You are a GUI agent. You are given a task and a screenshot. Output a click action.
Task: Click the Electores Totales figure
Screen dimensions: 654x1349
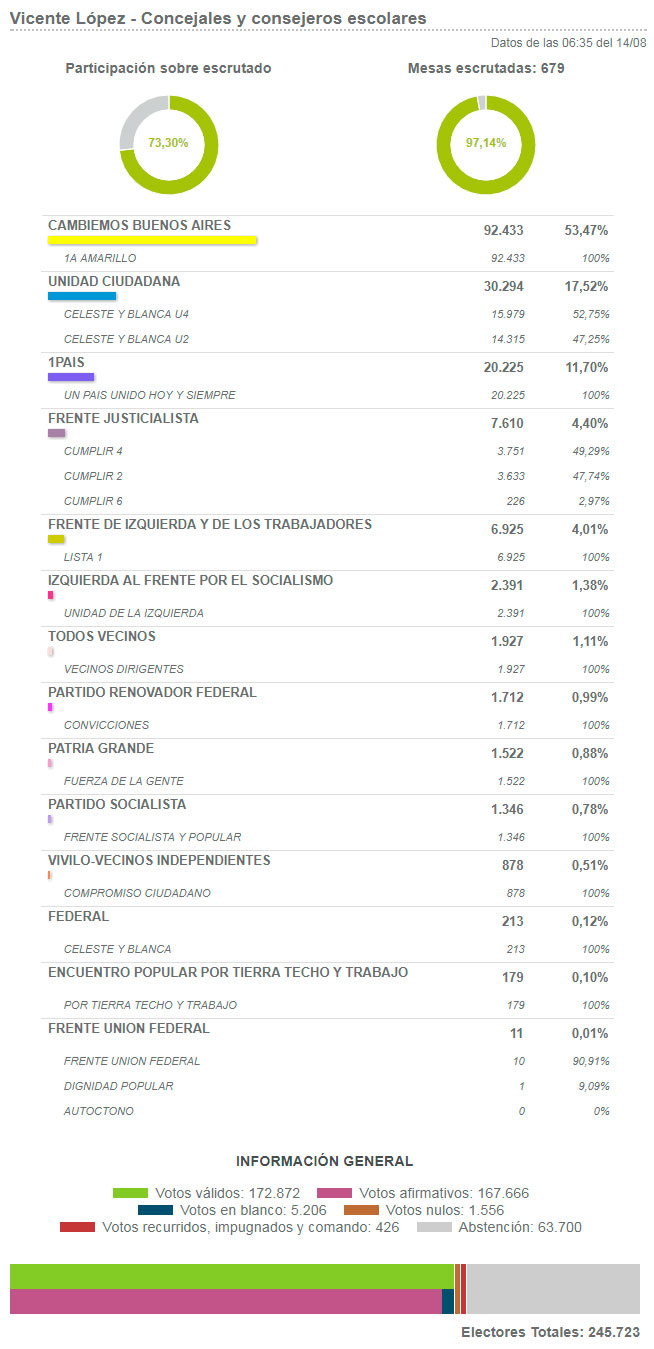coord(550,1332)
